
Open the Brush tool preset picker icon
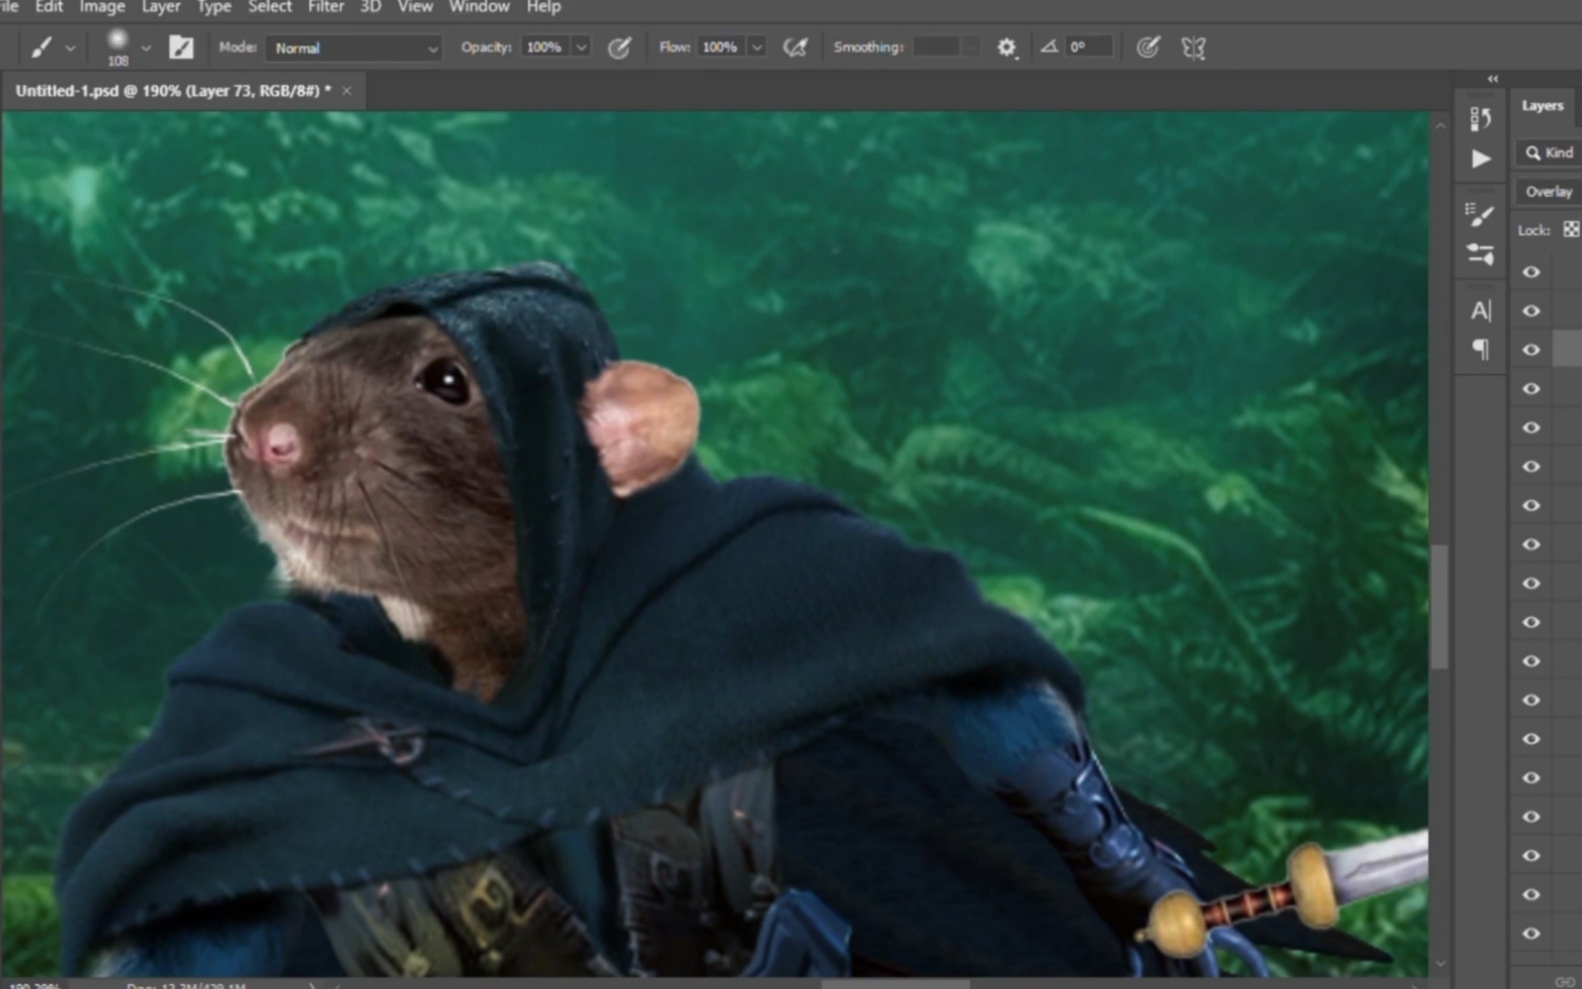pyautogui.click(x=41, y=47)
